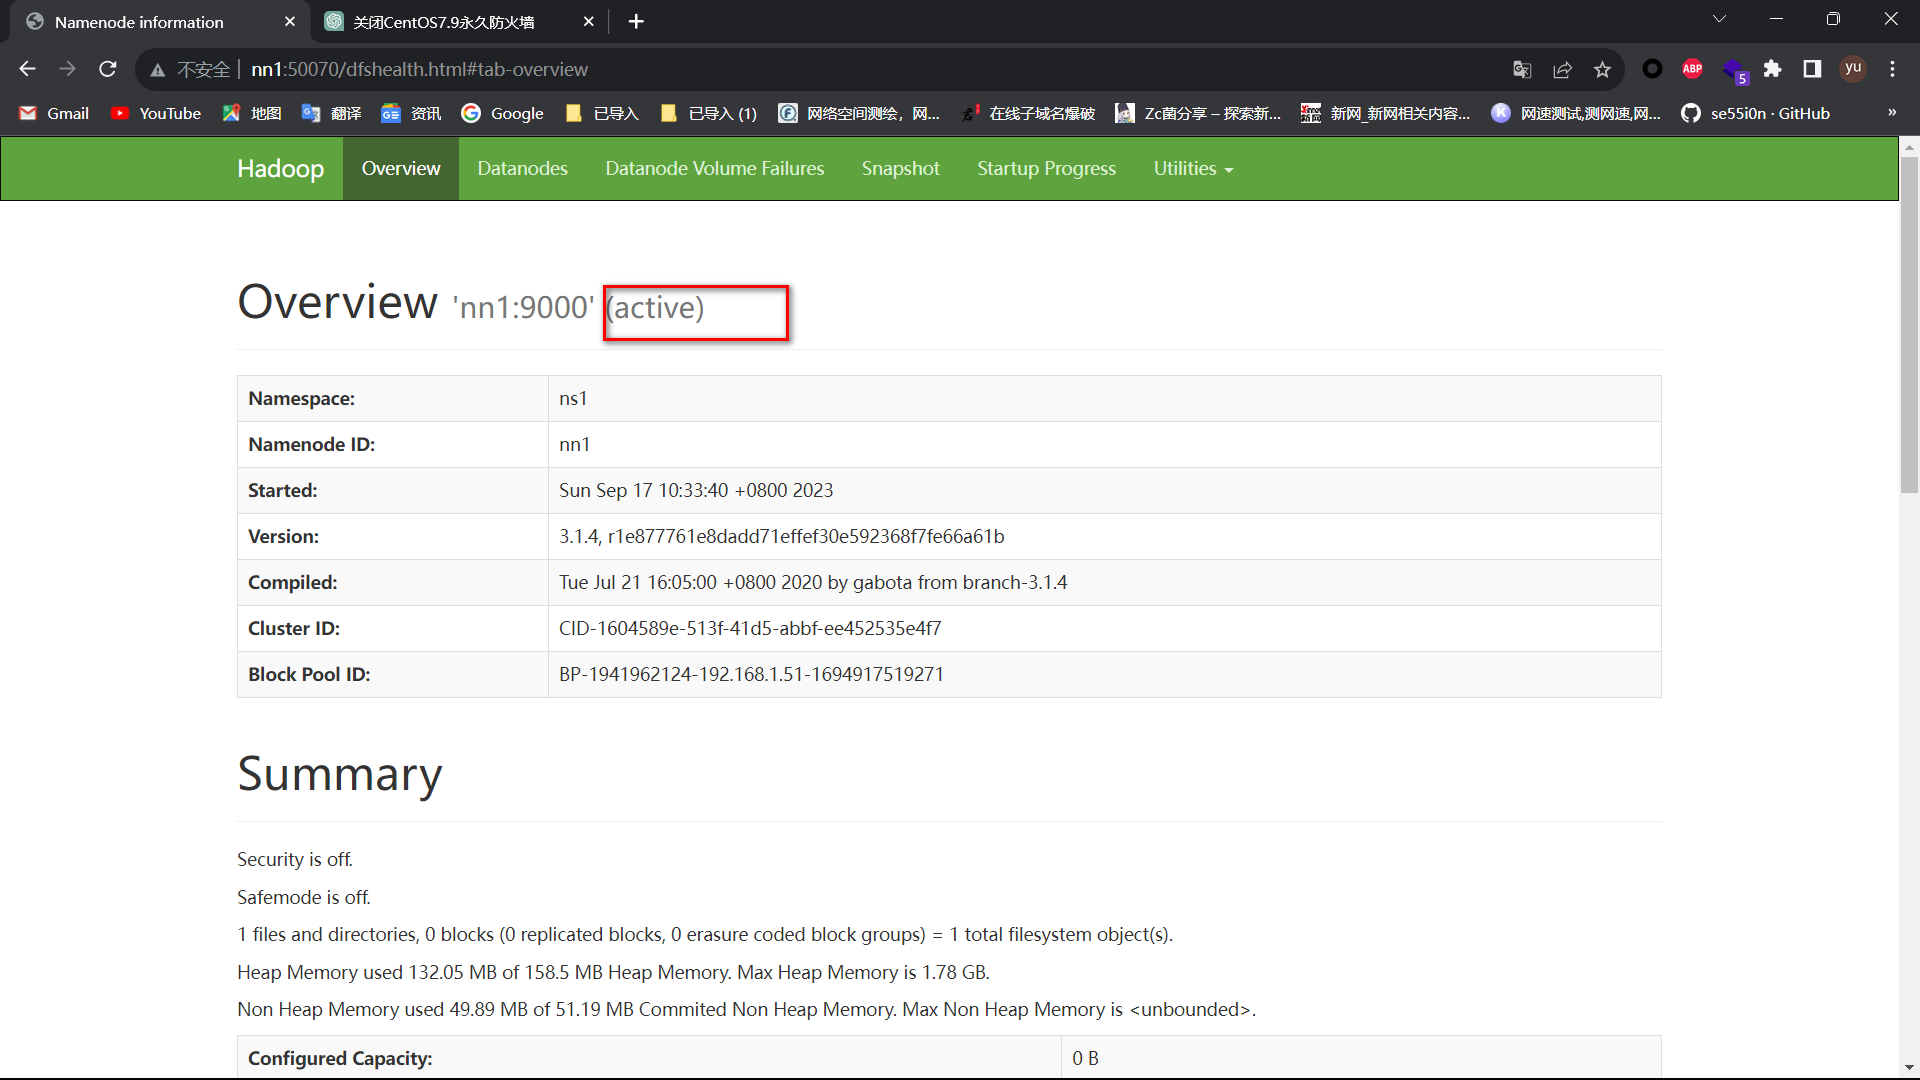
Task: Expand the hidden bookmarks overflow chevron
Action: pos(1891,113)
